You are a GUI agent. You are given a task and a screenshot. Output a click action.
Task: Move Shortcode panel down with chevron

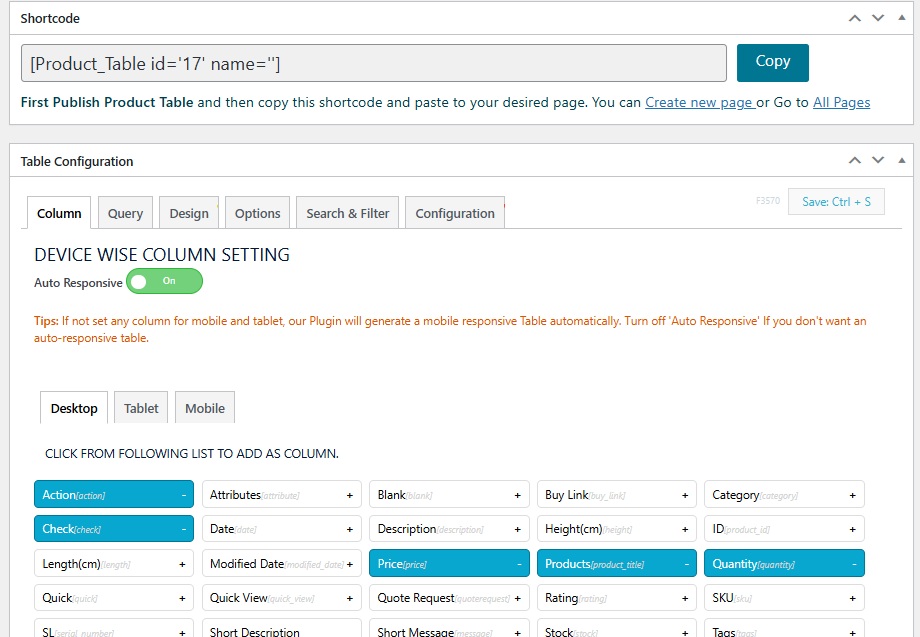click(878, 18)
